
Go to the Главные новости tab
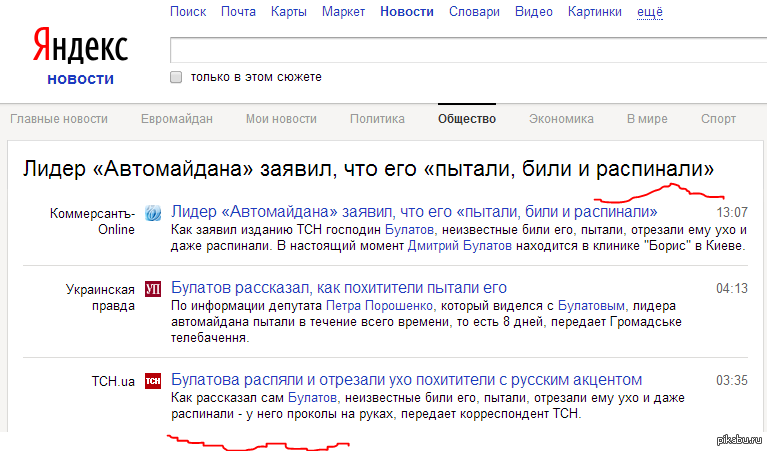click(59, 119)
